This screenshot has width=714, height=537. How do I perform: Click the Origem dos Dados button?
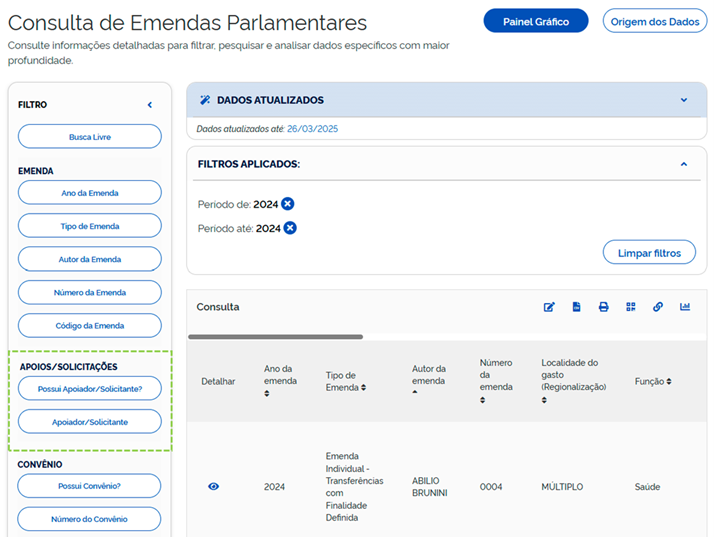coord(654,21)
